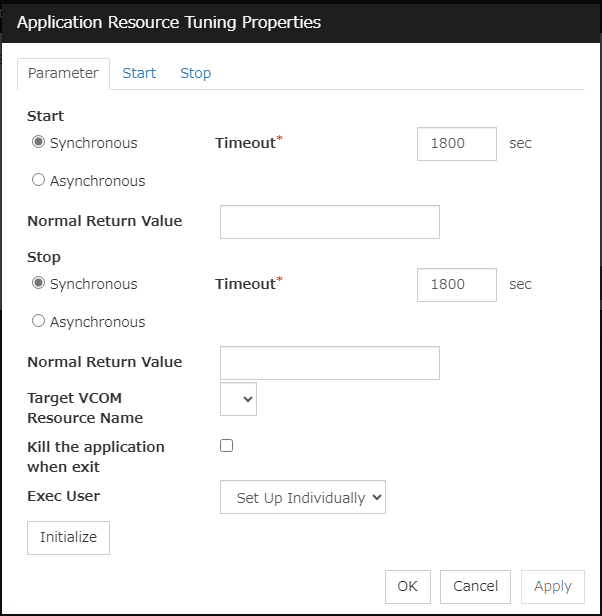
Task: Open the Start tab
Action: 139,73
